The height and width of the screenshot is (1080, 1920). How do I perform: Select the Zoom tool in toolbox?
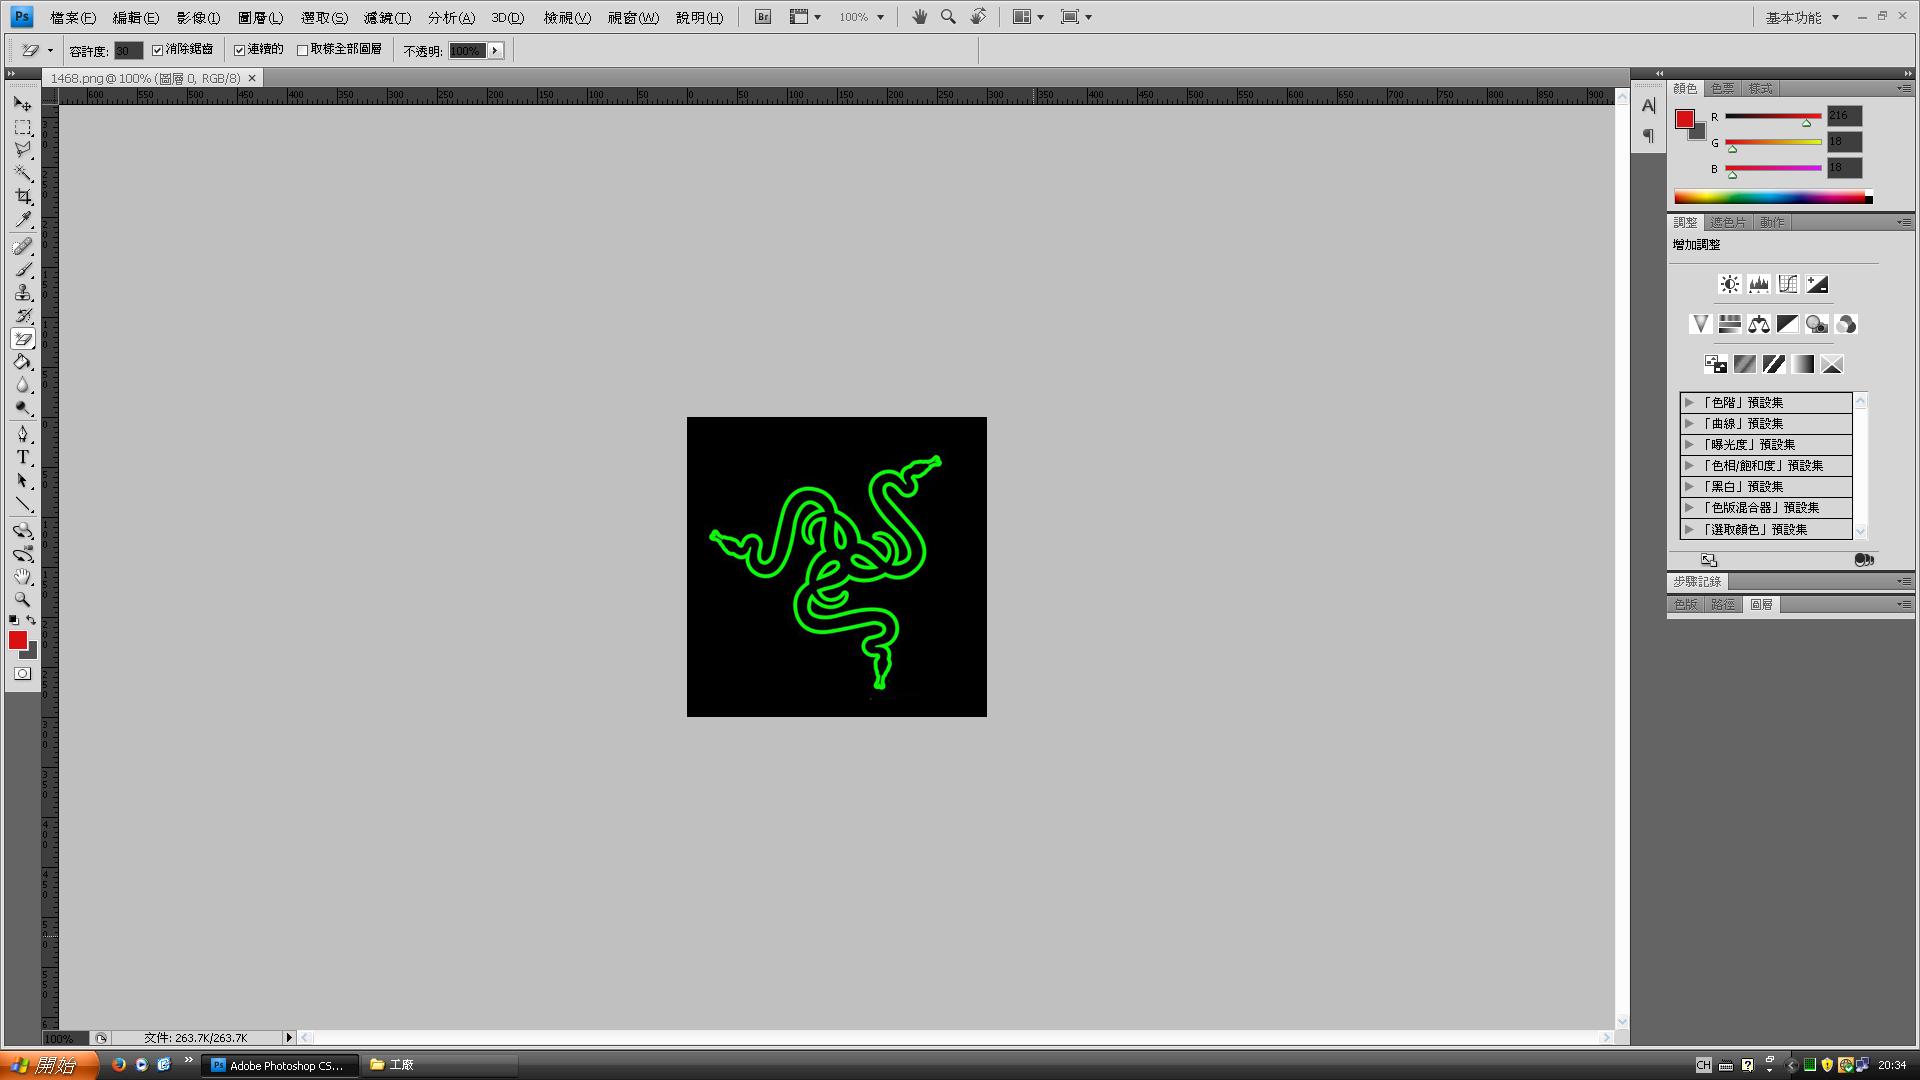click(x=23, y=600)
